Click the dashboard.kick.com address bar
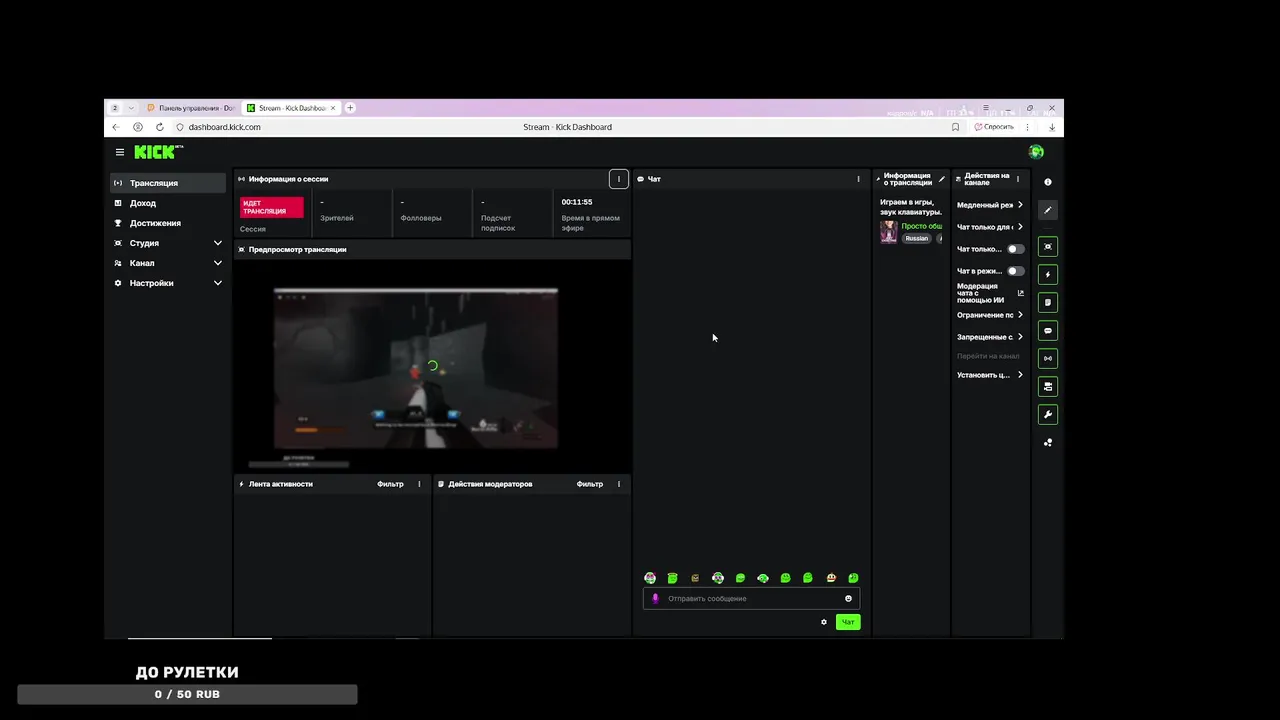This screenshot has height=720, width=1280. click(224, 127)
